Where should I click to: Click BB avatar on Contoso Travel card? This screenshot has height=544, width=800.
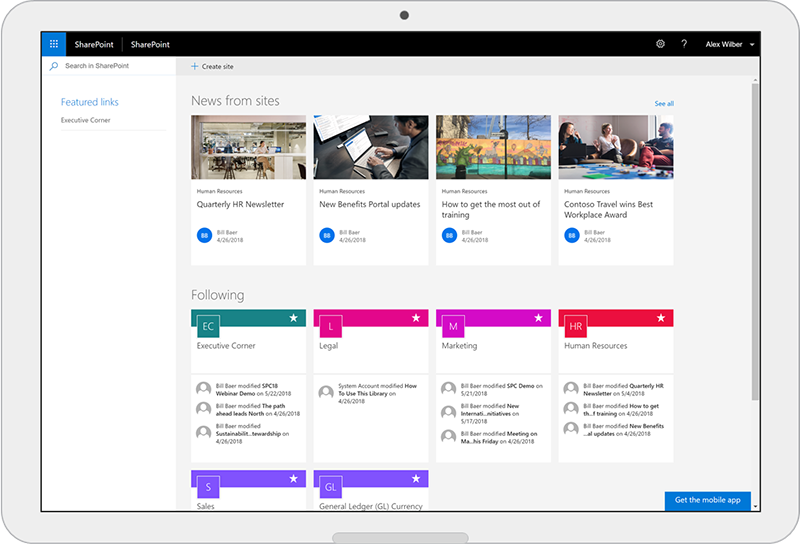pyautogui.click(x=571, y=235)
